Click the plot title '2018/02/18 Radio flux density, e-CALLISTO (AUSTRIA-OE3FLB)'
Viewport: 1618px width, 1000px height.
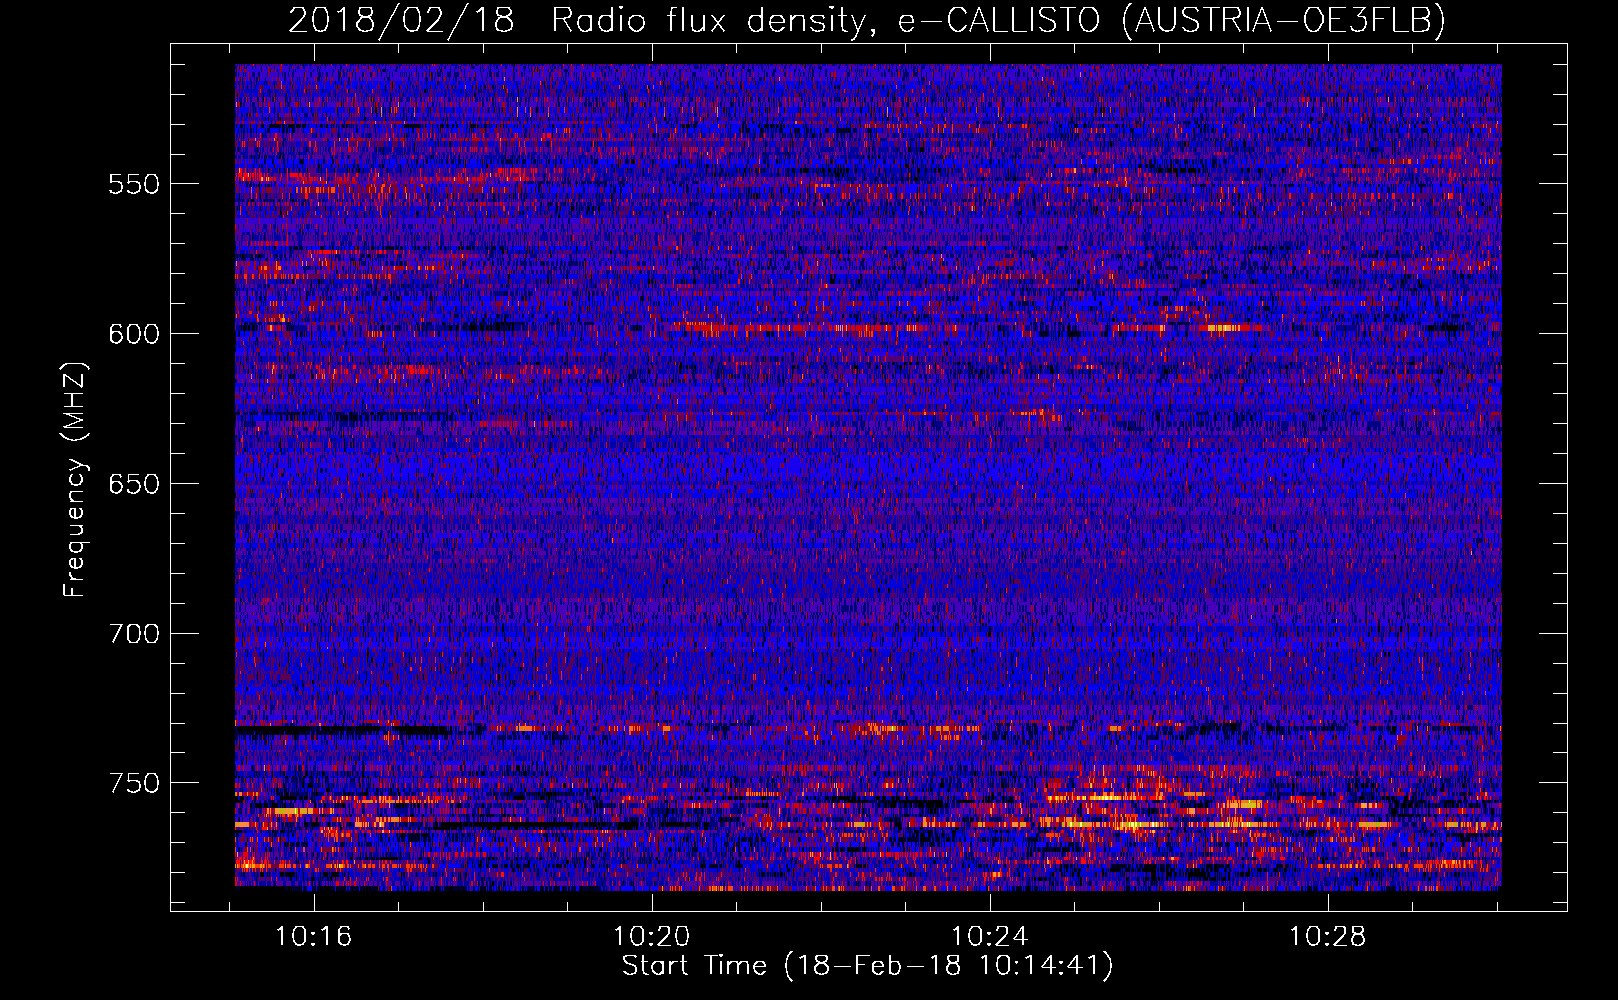867,20
